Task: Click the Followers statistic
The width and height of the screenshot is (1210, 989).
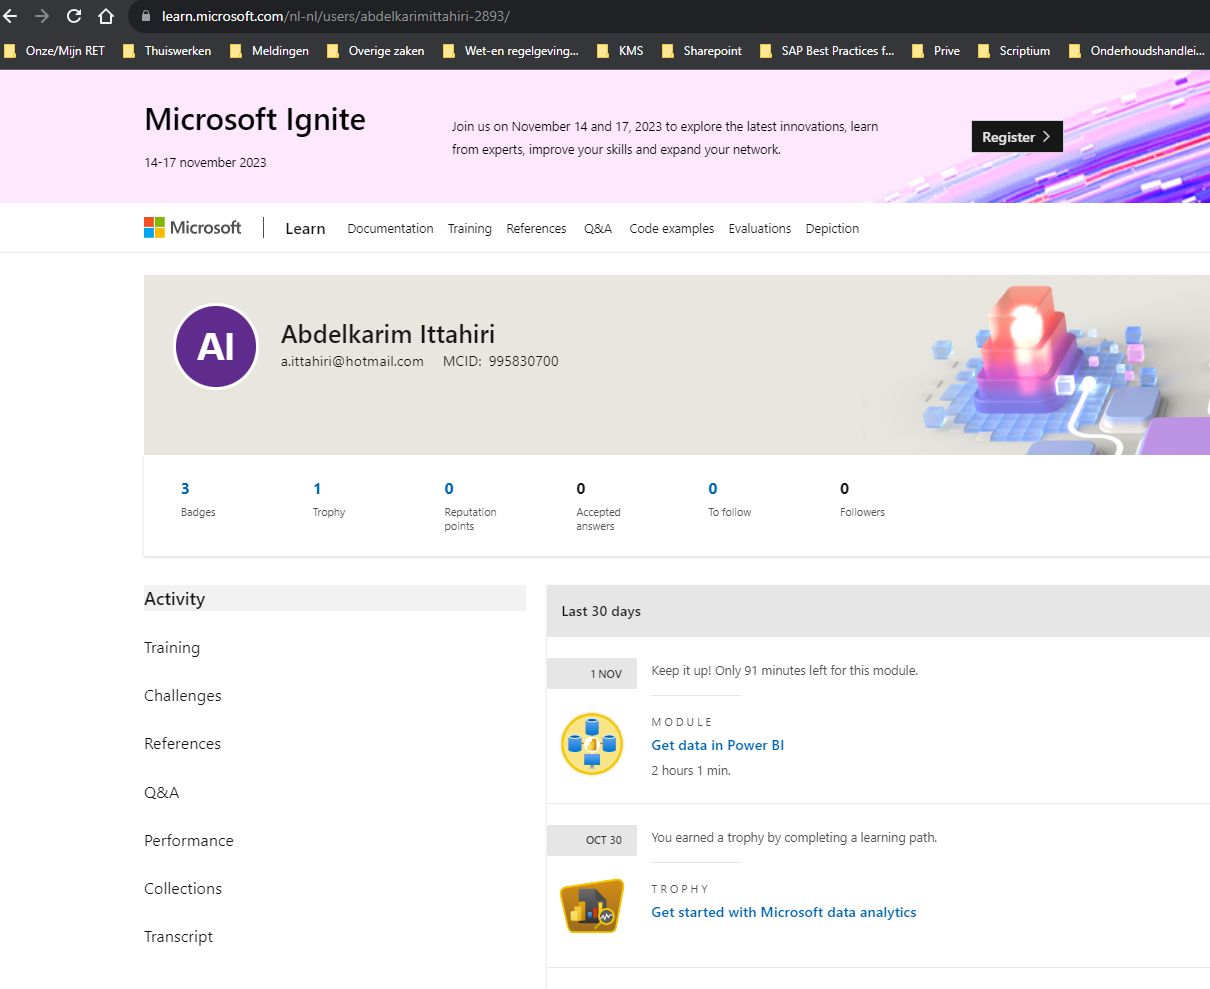Action: (862, 499)
